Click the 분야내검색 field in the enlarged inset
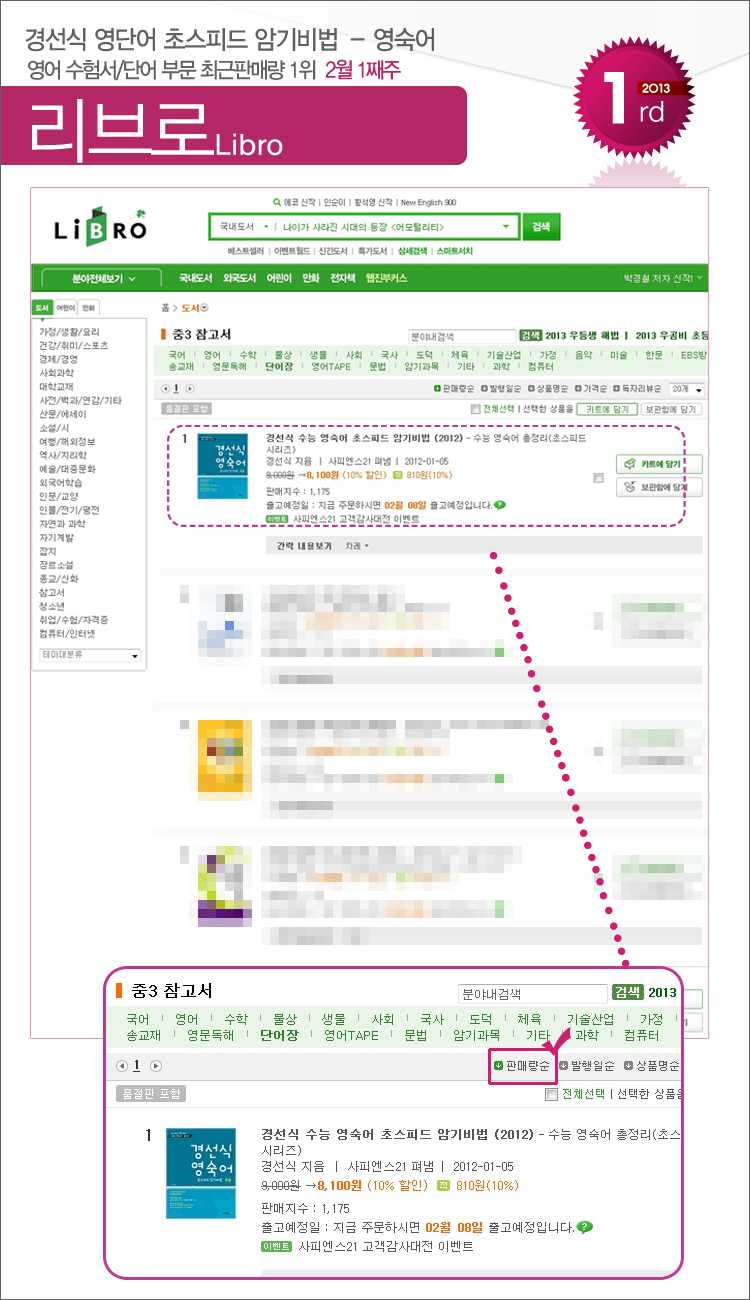 point(531,994)
